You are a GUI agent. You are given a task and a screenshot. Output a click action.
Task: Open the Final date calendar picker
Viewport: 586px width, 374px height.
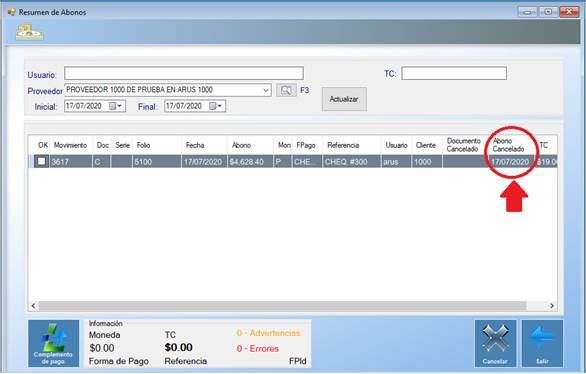(x=216, y=106)
